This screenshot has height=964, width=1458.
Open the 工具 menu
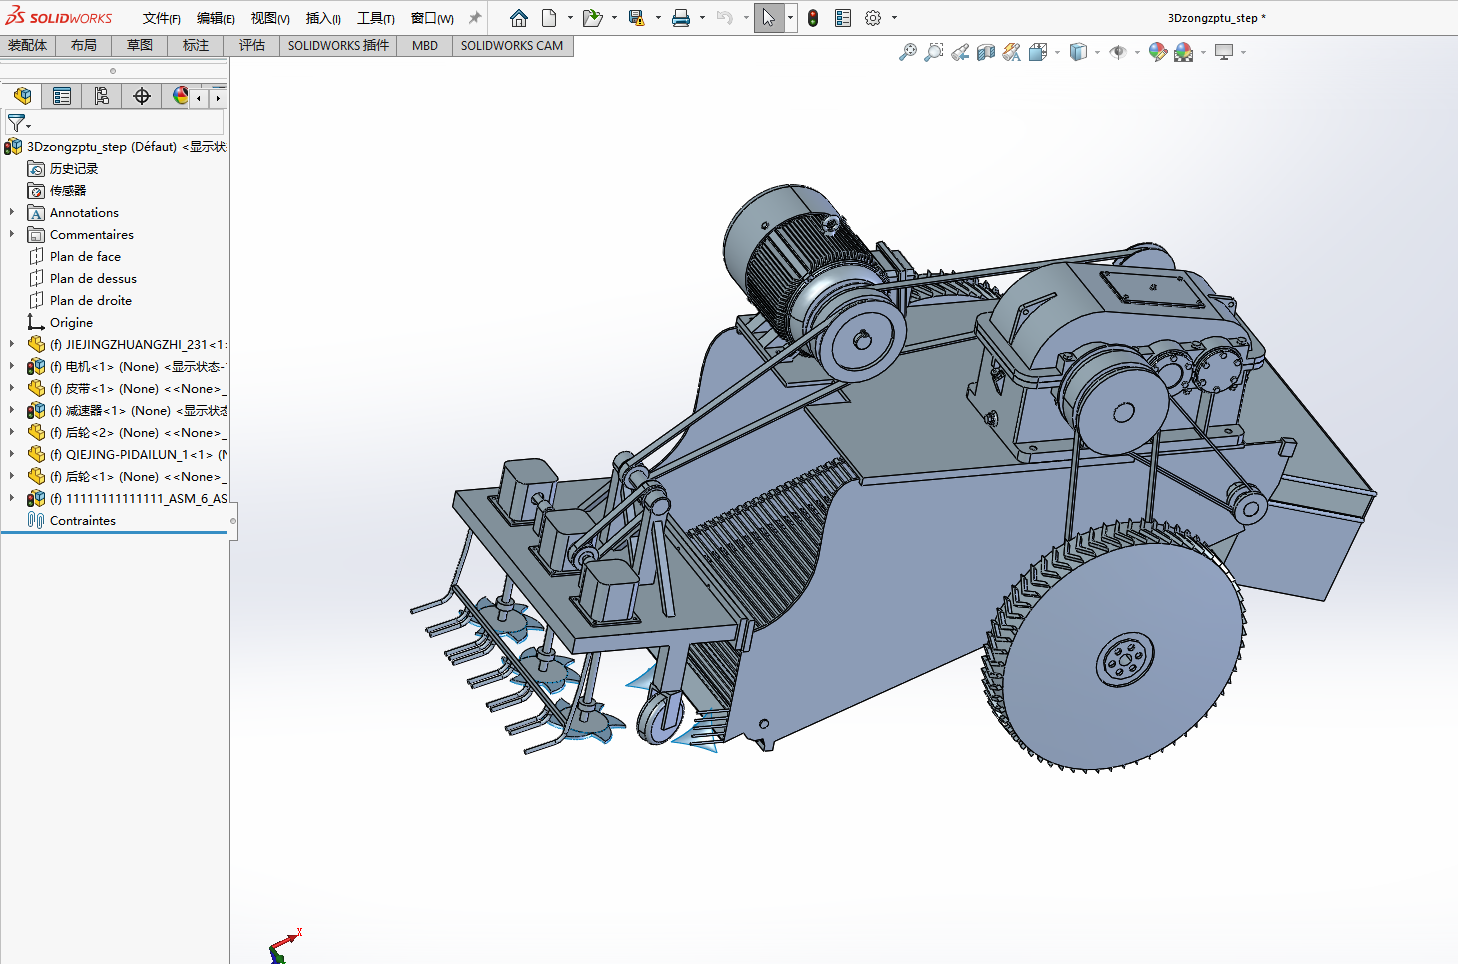point(375,18)
